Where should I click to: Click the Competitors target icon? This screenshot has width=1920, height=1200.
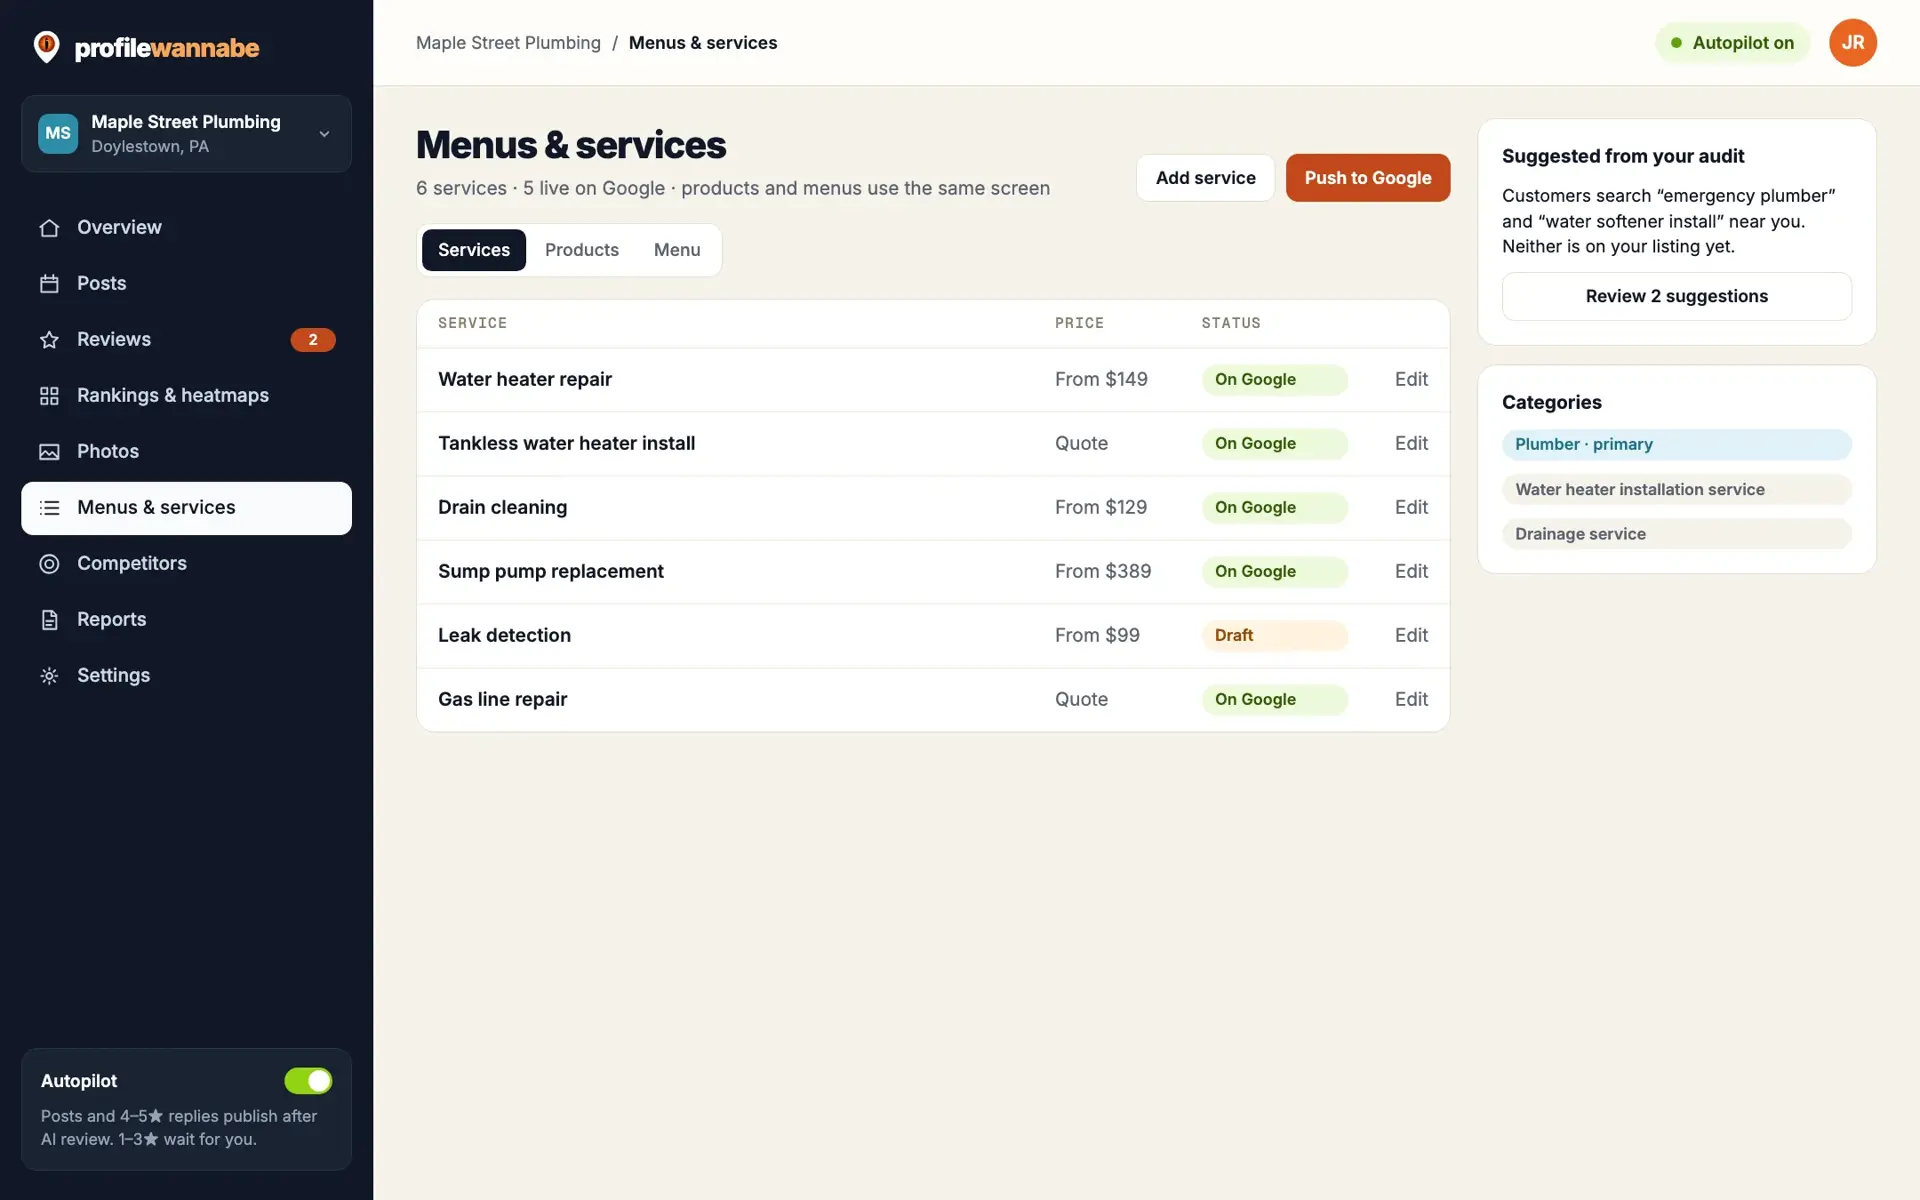49,564
